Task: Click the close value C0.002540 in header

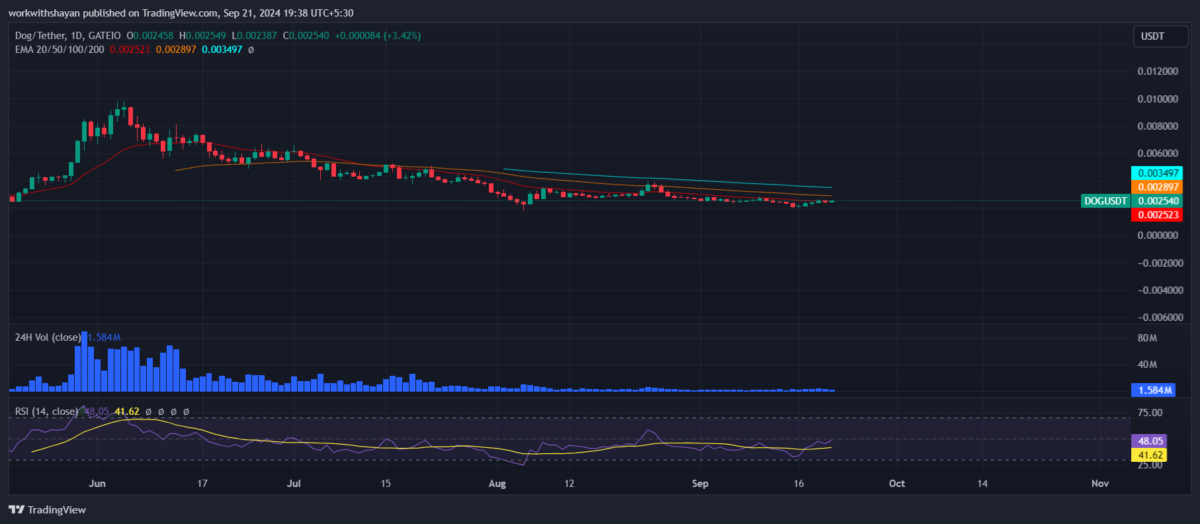Action: tap(304, 35)
